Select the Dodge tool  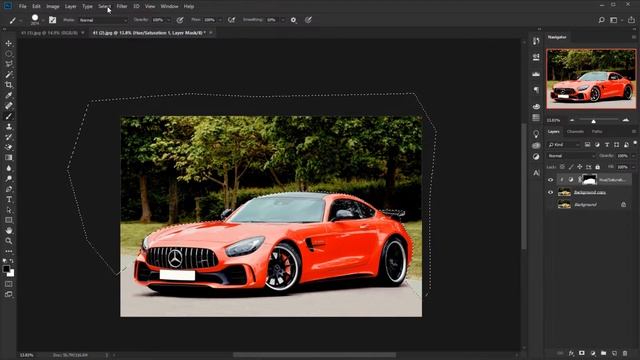pyautogui.click(x=9, y=179)
